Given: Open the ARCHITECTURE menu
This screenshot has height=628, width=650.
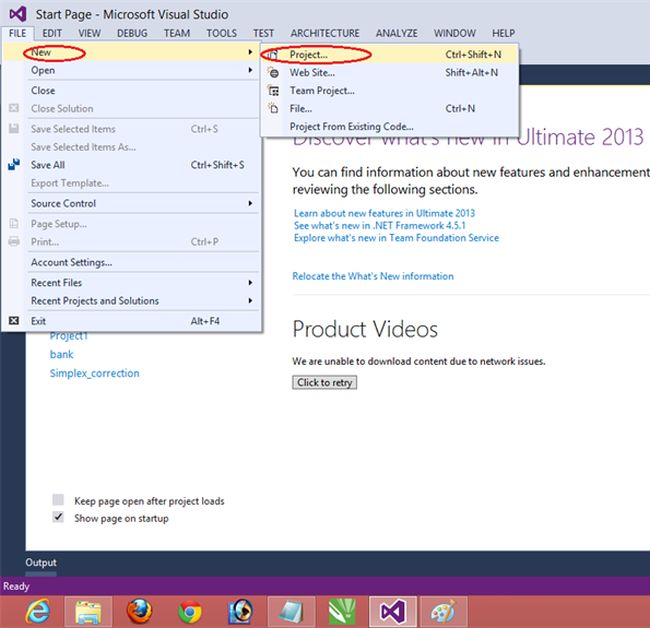Looking at the screenshot, I should click(325, 33).
